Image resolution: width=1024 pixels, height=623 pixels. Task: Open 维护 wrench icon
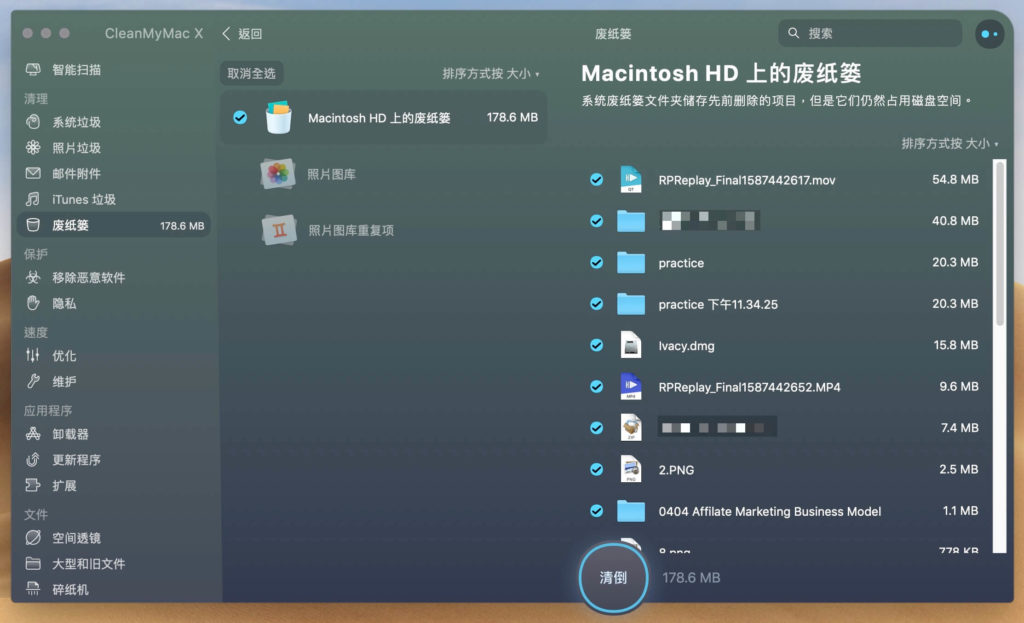tap(33, 381)
